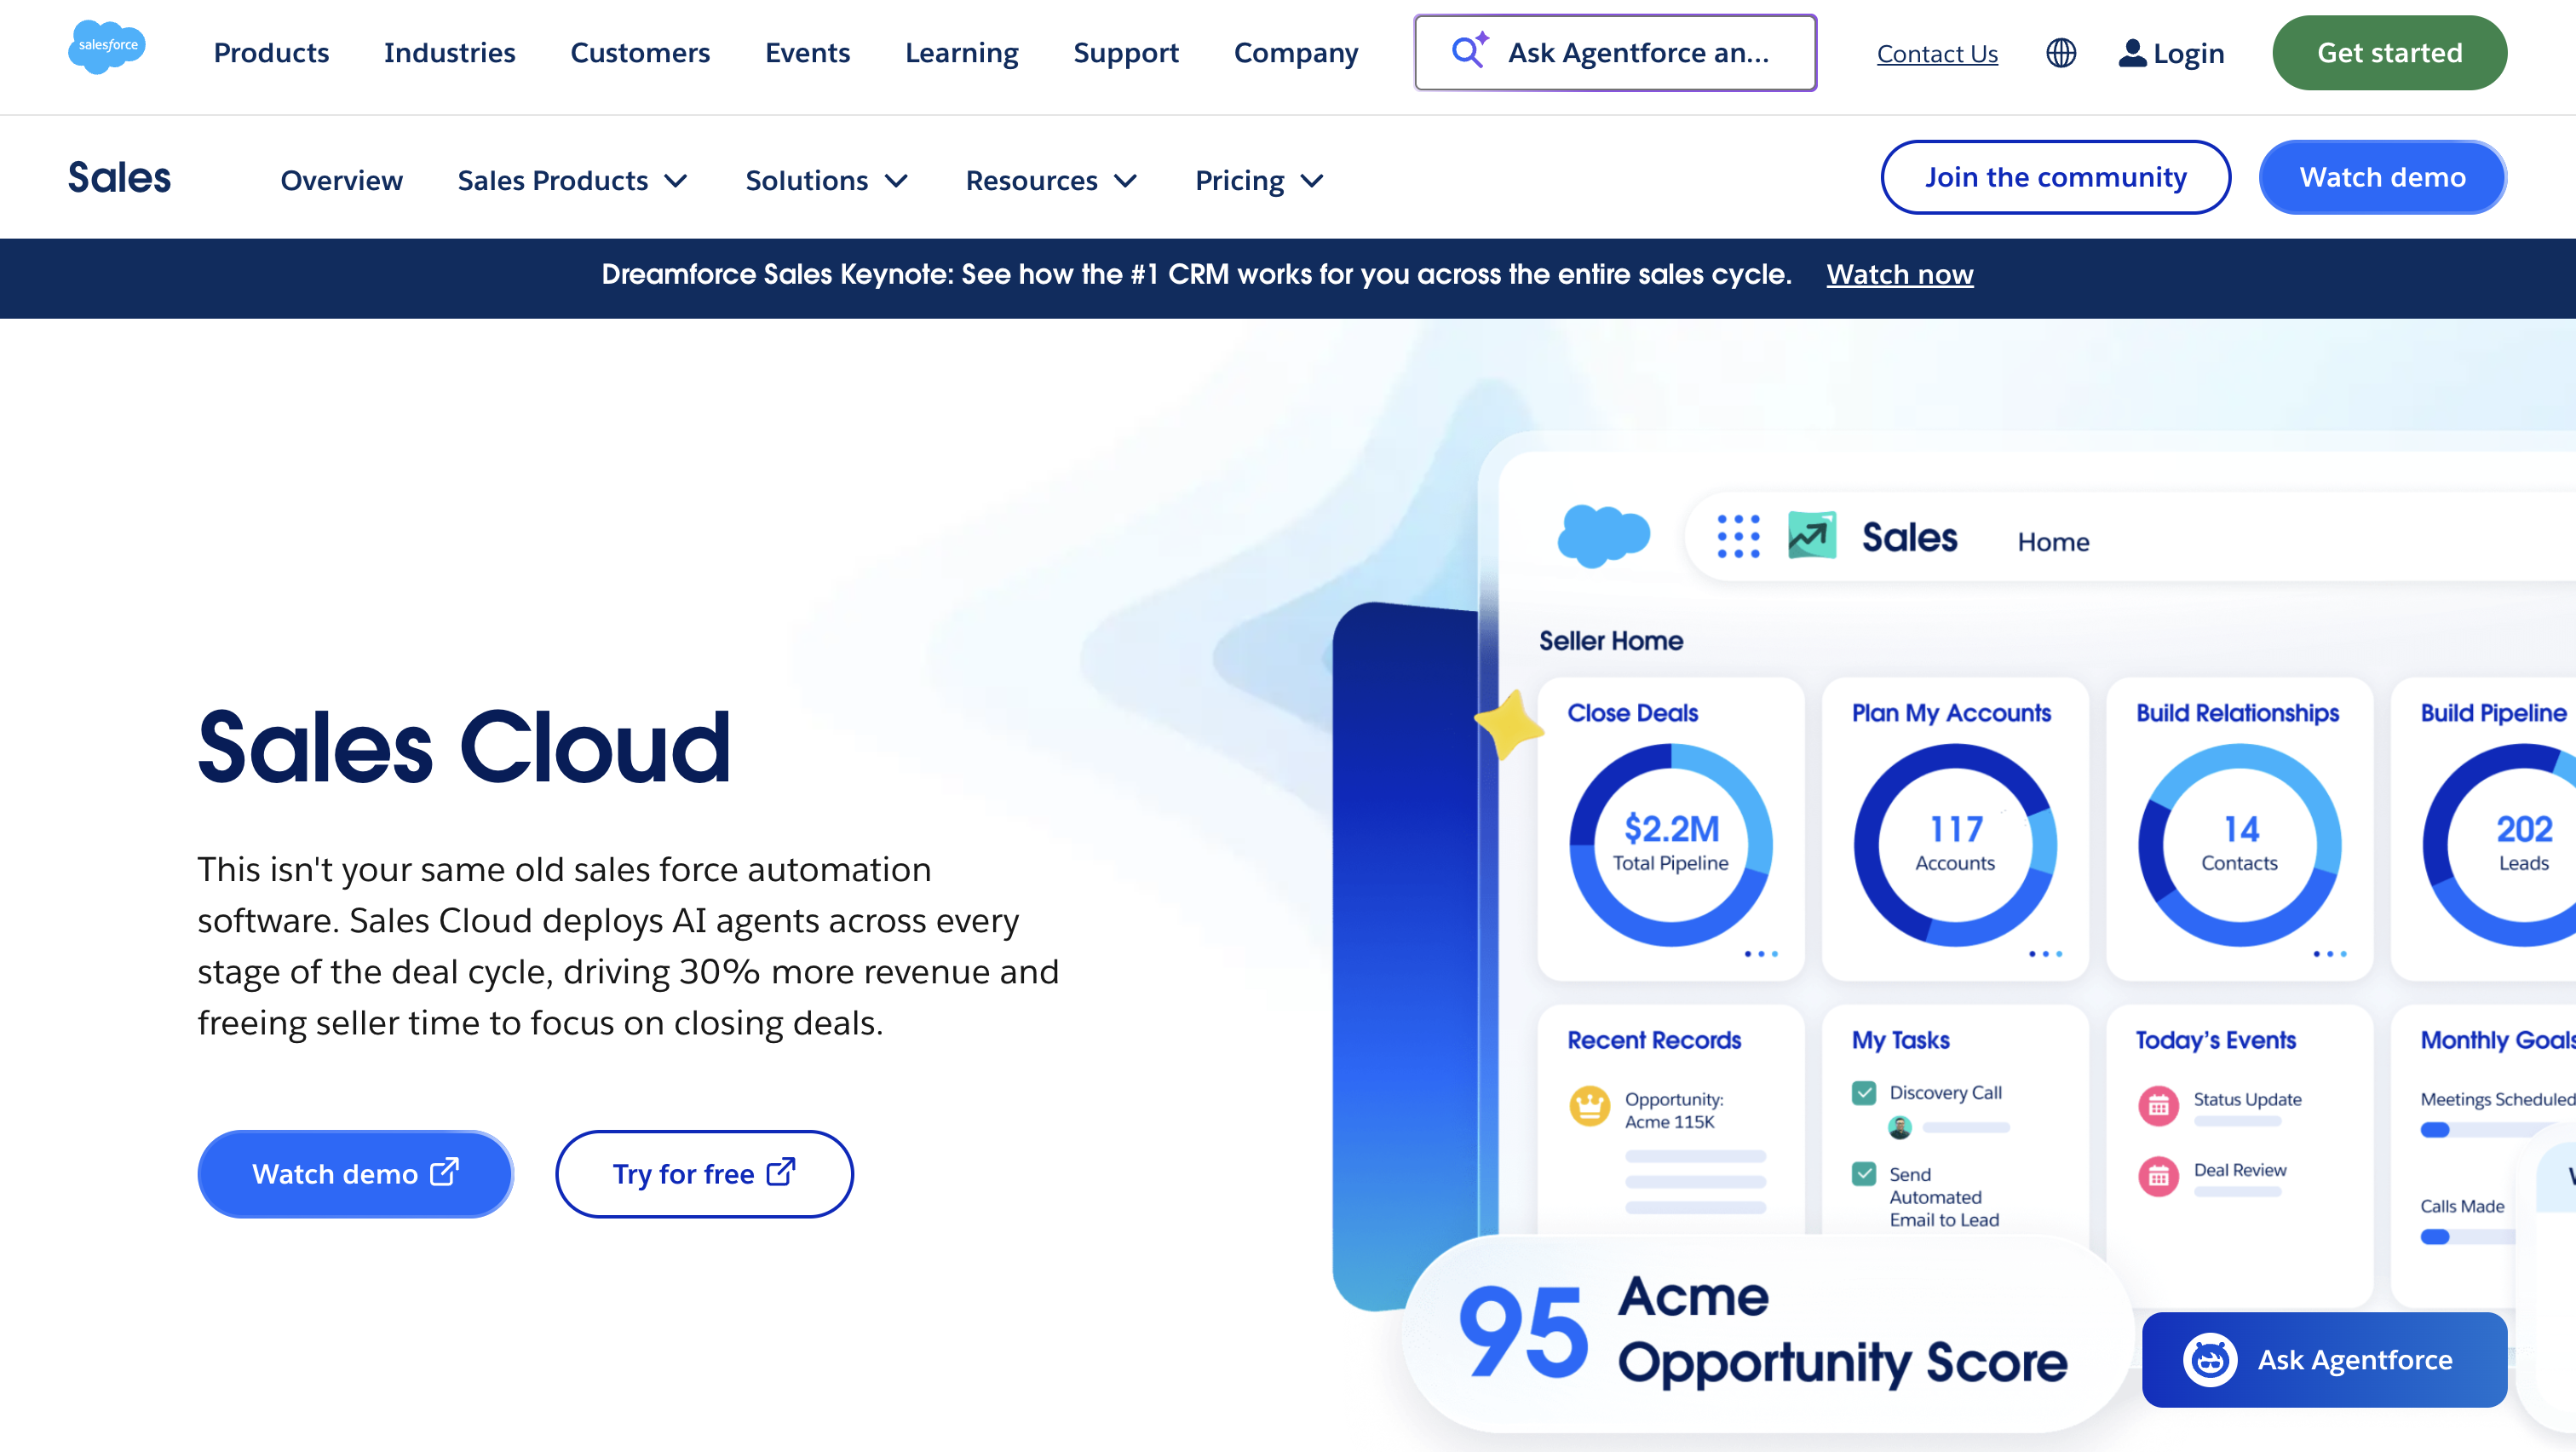Expand the Solutions dropdown

827,181
